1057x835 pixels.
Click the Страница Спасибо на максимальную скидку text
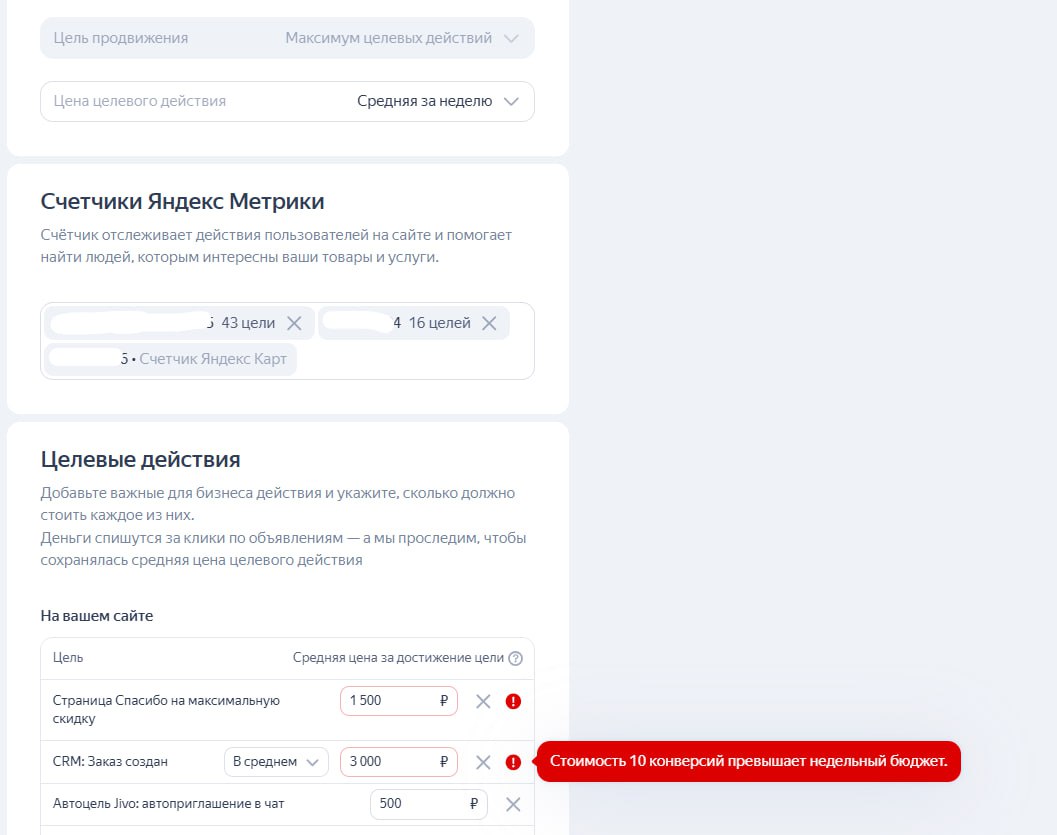pyautogui.click(x=166, y=710)
